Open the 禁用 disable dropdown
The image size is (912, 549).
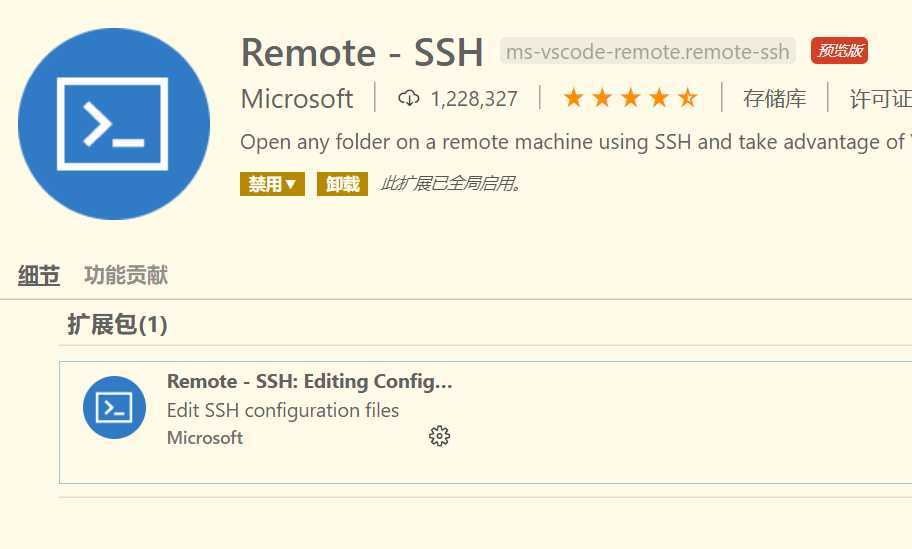tap(272, 184)
